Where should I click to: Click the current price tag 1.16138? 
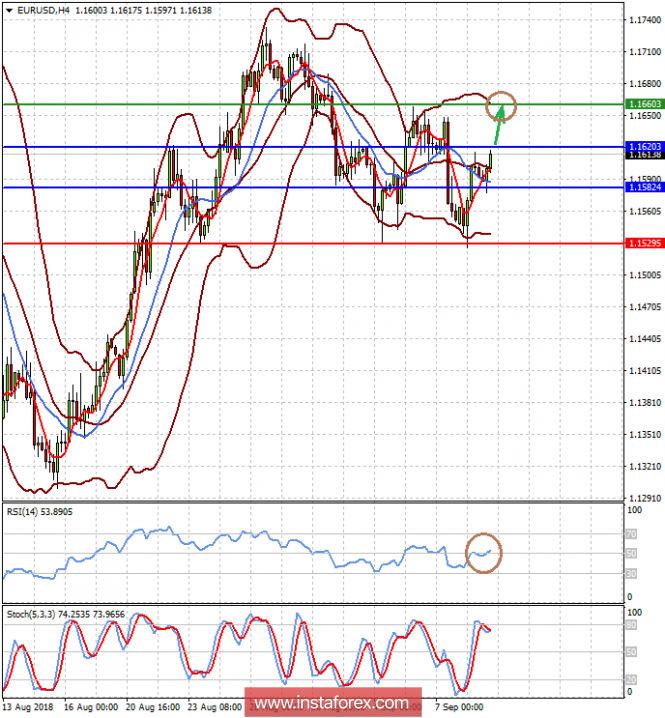pyautogui.click(x=645, y=155)
